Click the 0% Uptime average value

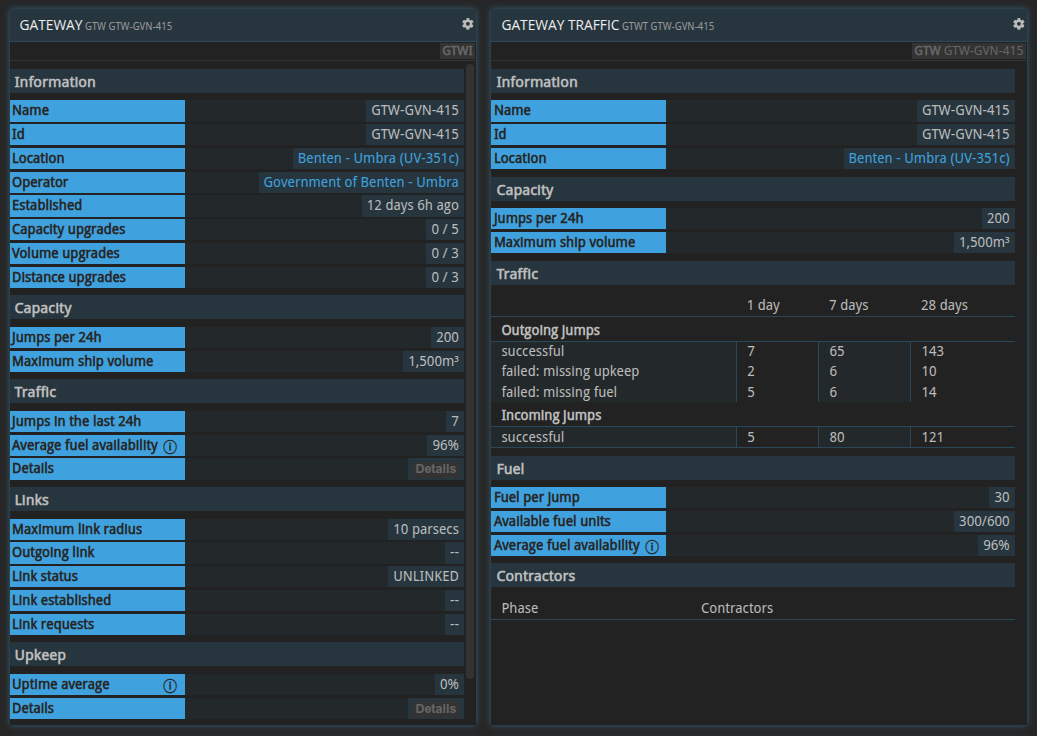coord(448,684)
